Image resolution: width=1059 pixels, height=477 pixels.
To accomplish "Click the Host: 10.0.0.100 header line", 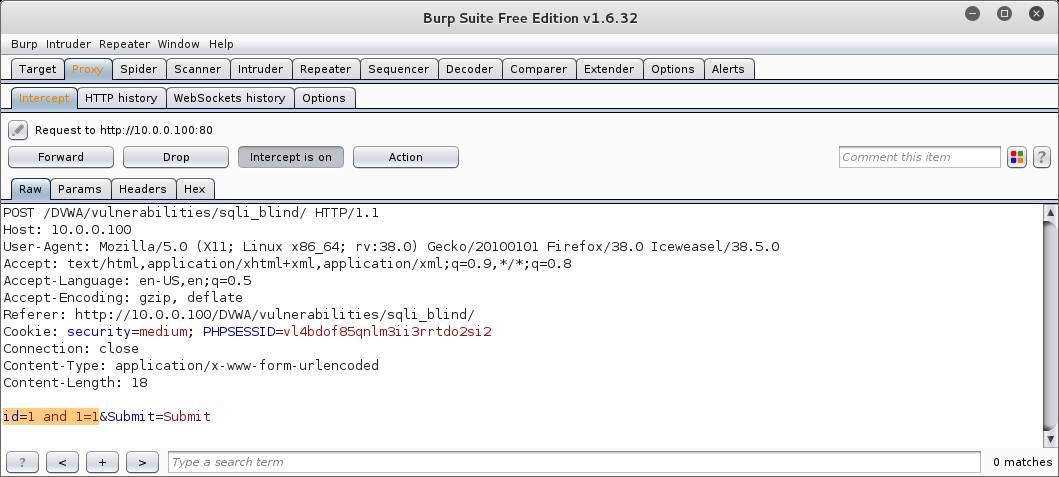I will (68, 230).
